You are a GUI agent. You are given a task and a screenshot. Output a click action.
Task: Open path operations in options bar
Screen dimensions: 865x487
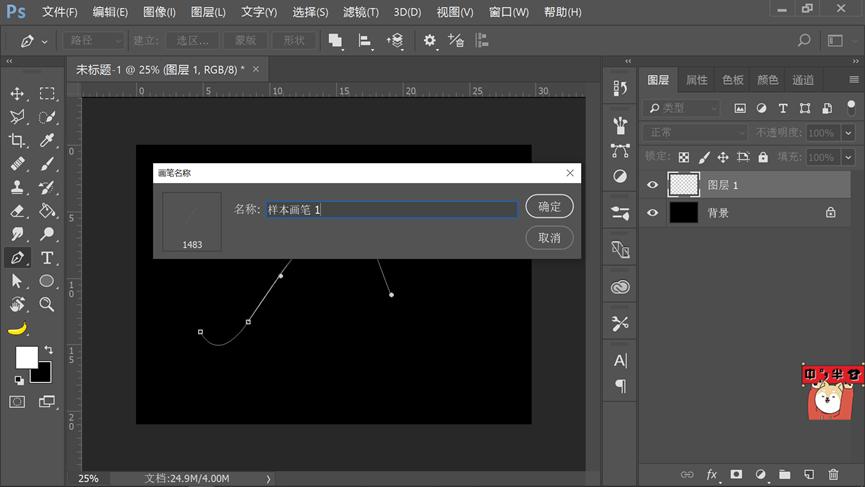(x=335, y=41)
